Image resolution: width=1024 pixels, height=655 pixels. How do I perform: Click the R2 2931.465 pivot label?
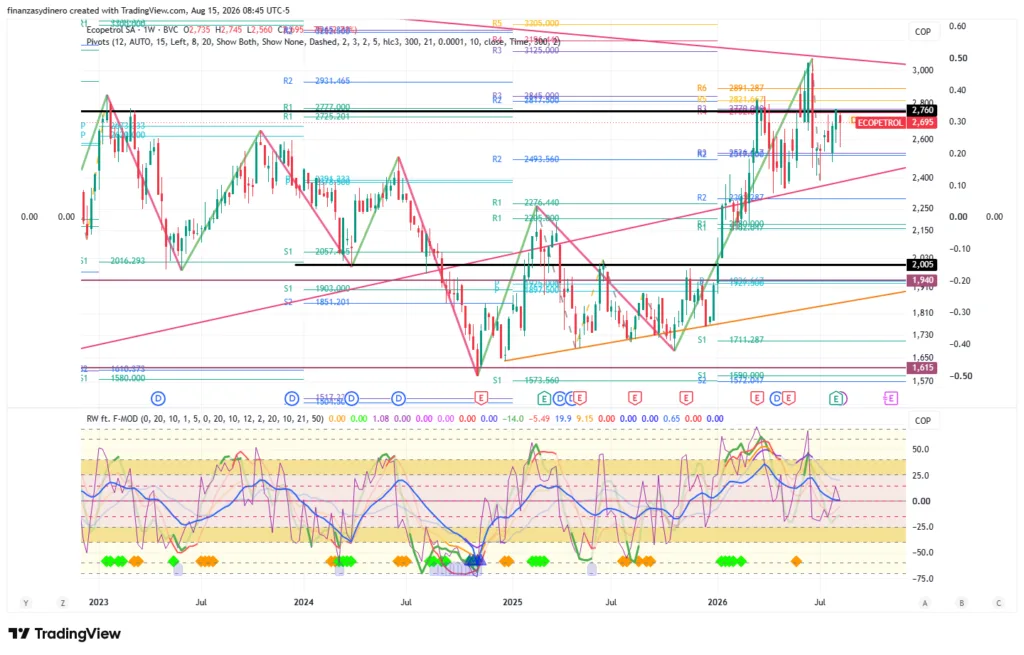tap(317, 81)
